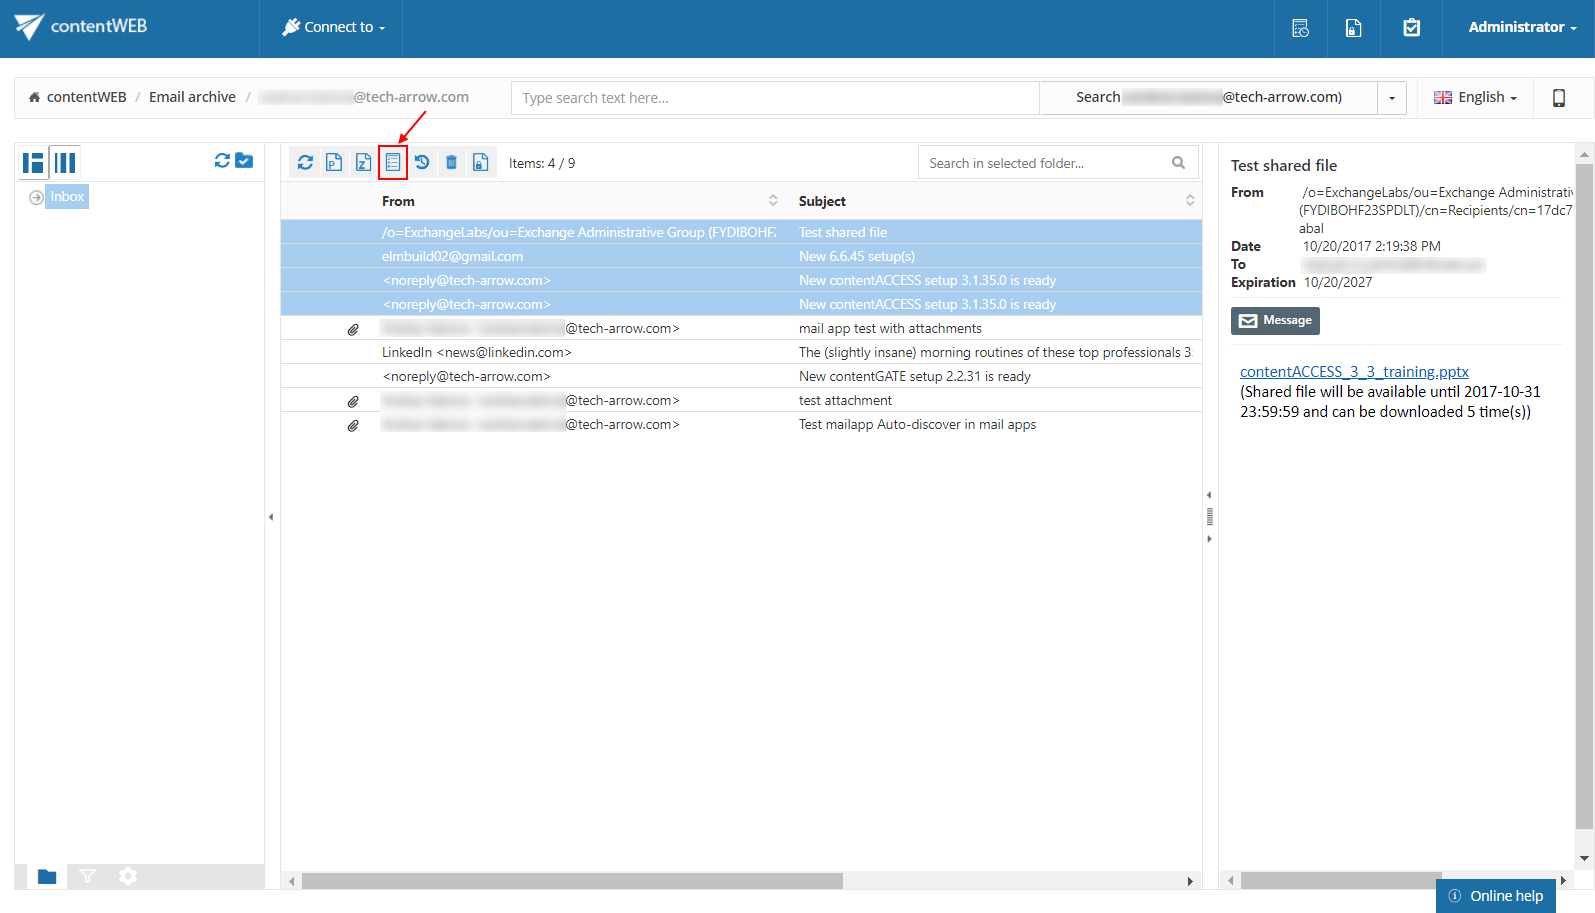
Task: Open the task list with clock icon in header
Action: point(1300,28)
